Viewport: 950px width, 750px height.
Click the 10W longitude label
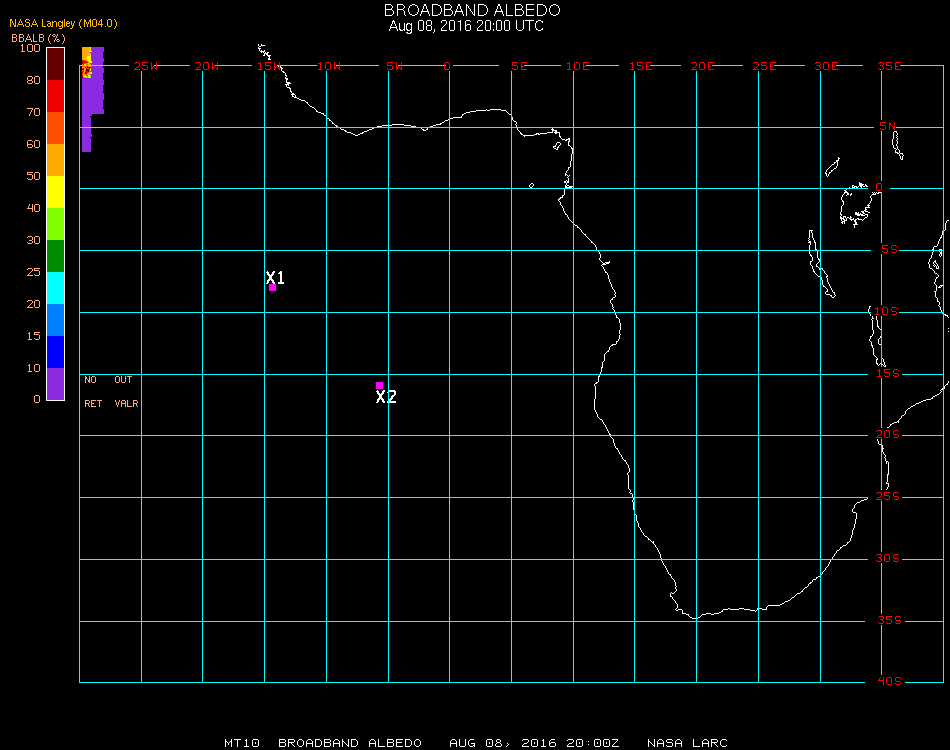coord(329,66)
